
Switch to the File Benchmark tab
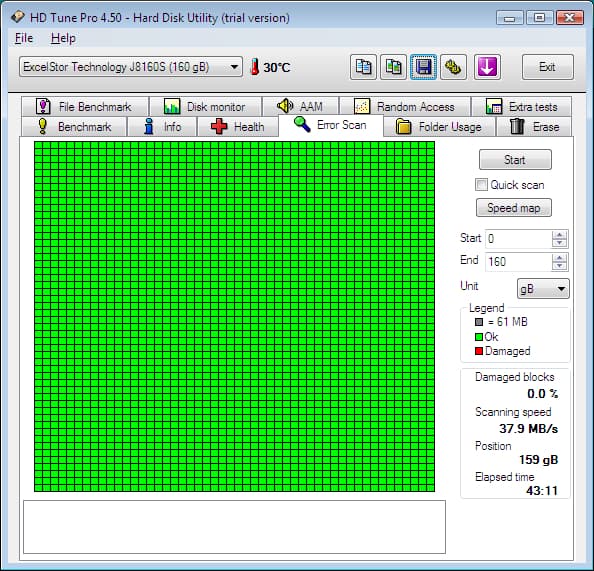[x=85, y=106]
